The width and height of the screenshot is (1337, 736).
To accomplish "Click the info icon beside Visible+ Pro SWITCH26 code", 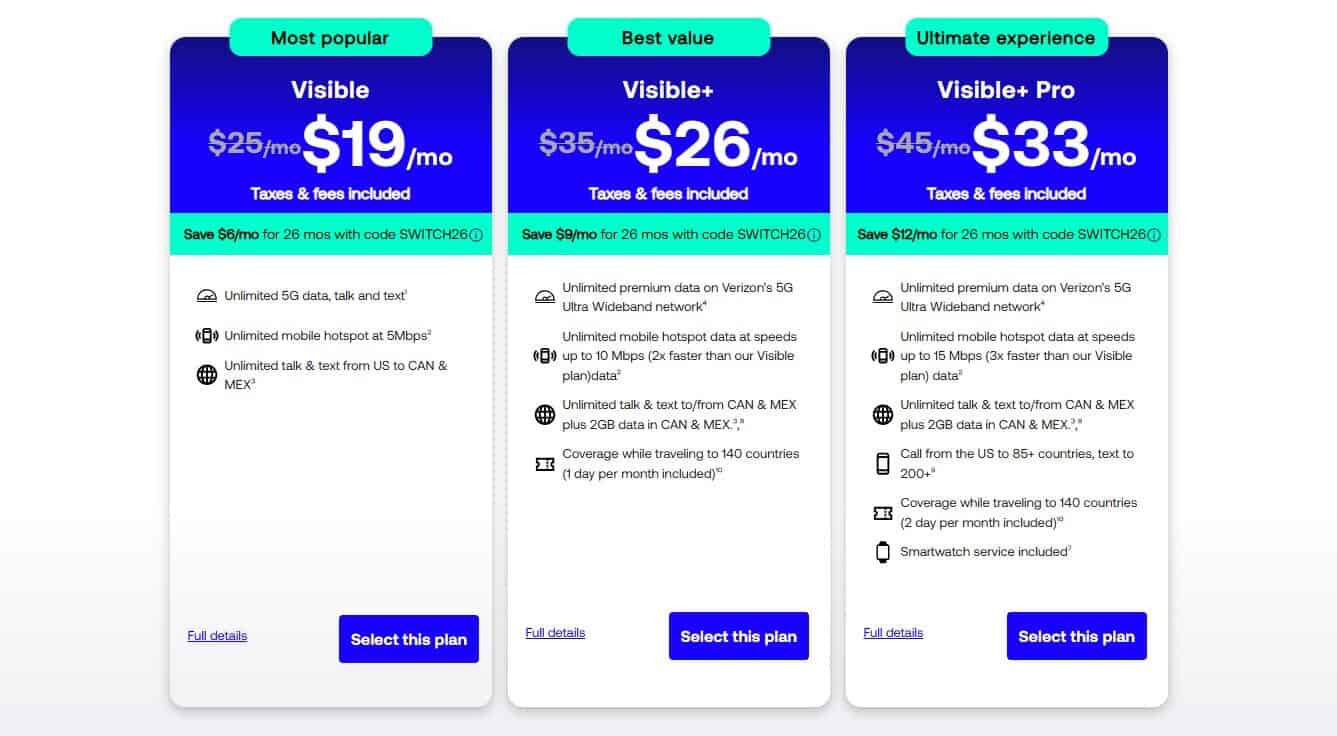I will (x=1152, y=235).
